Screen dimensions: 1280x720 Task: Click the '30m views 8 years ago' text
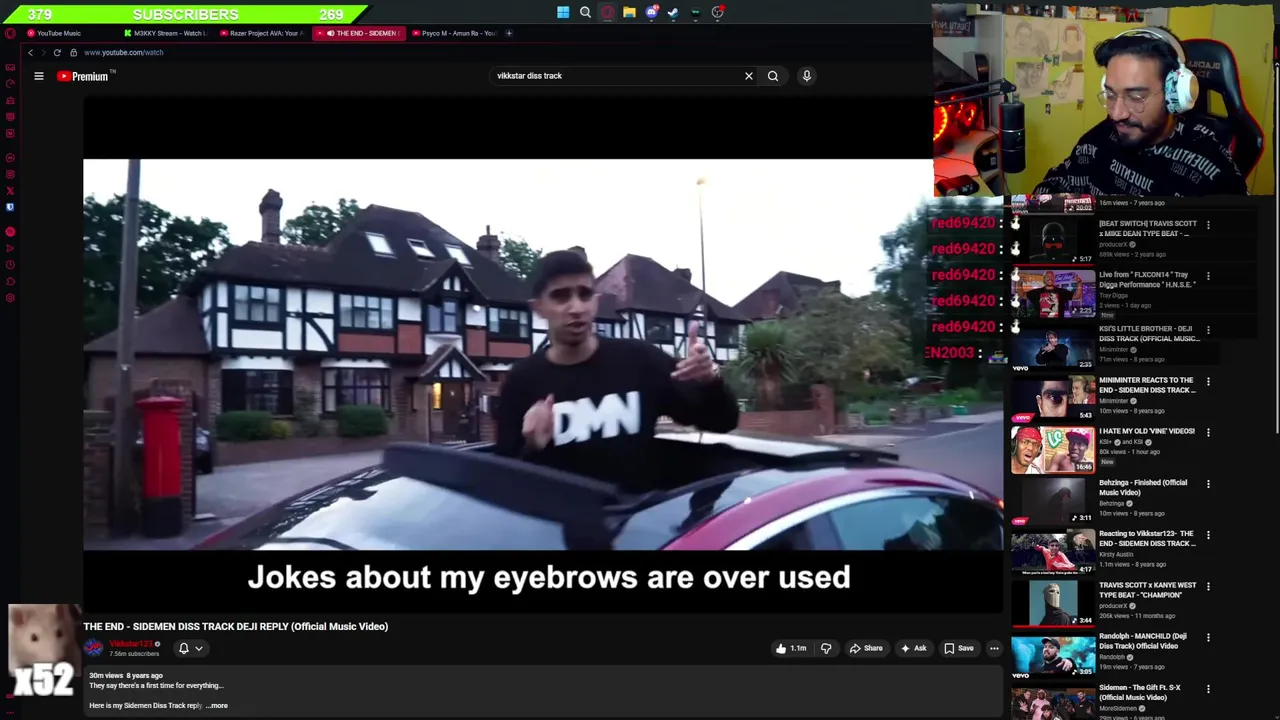click(x=126, y=676)
